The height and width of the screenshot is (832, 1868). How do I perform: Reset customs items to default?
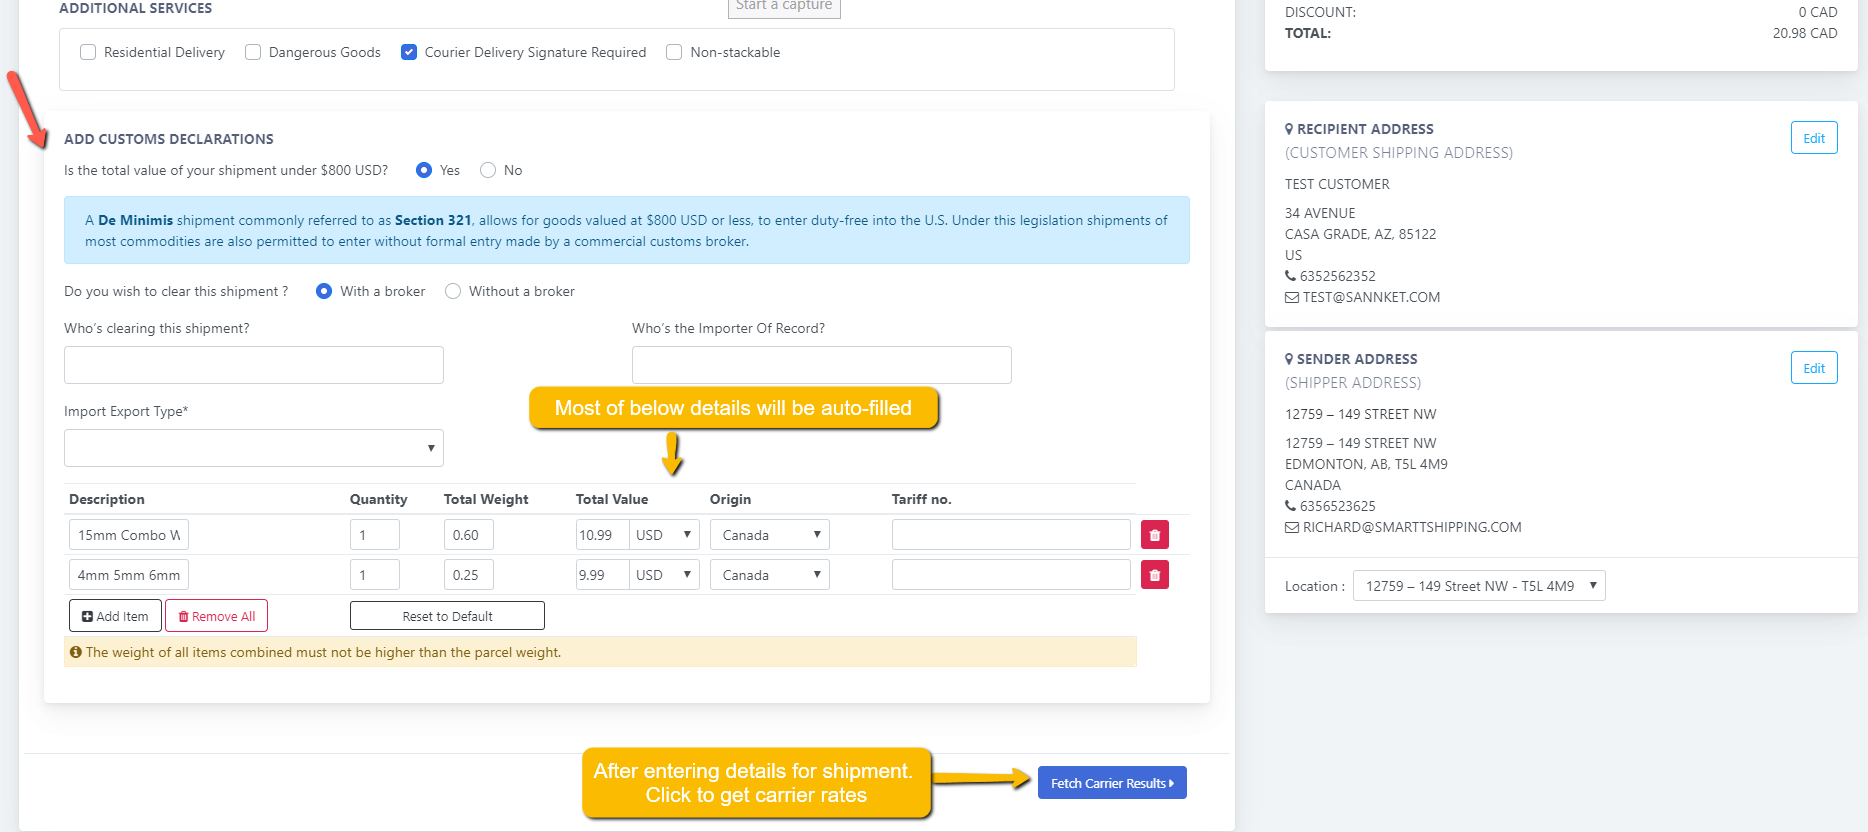point(447,616)
